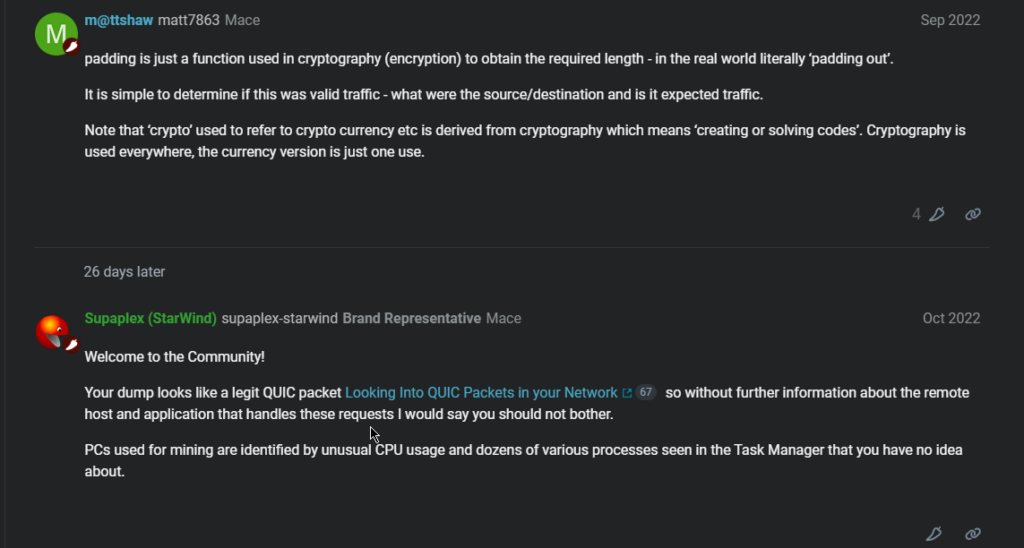The width and height of the screenshot is (1024, 548).
Task: Like the Supaplex post with spice icon
Action: click(x=934, y=534)
